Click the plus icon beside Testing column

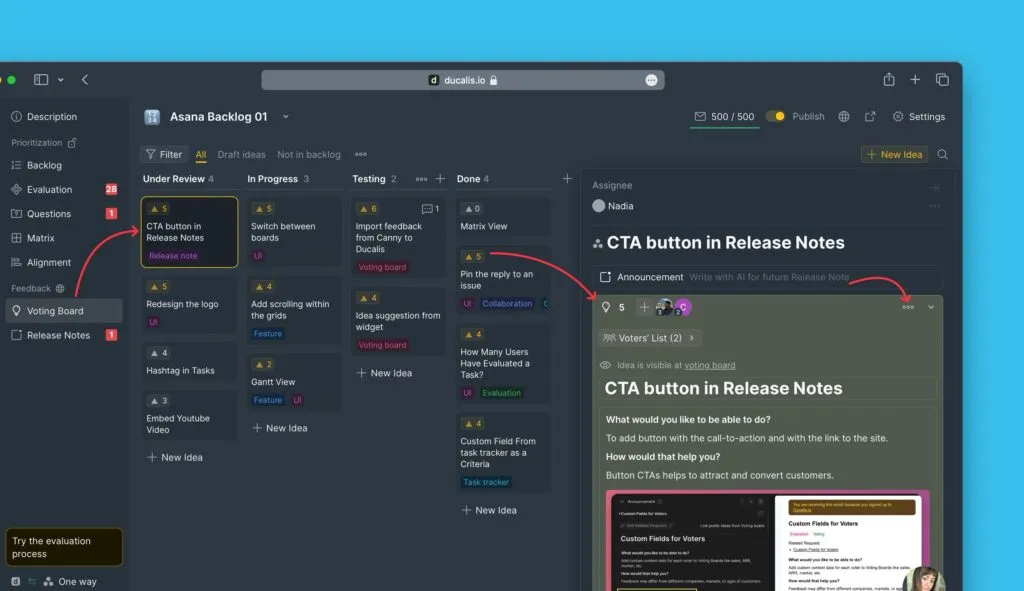click(x=440, y=179)
